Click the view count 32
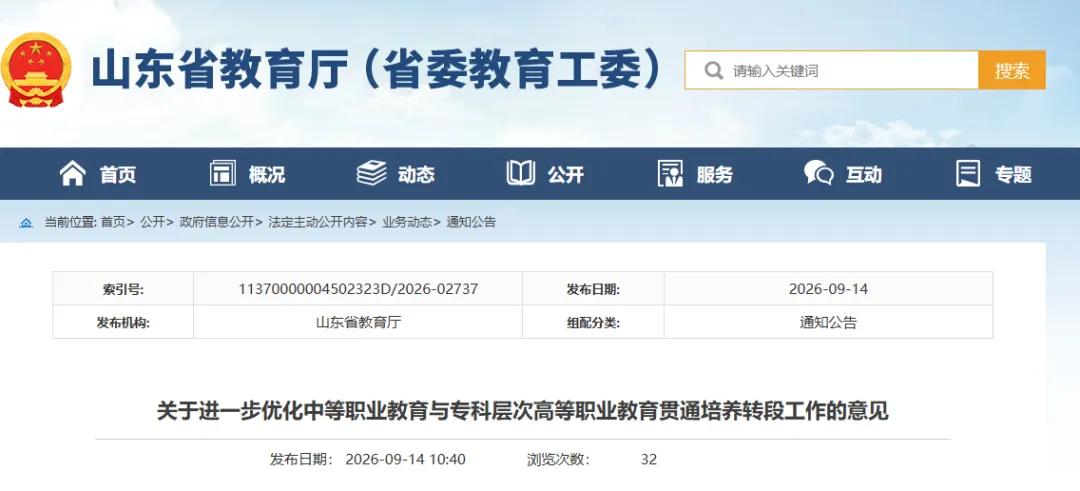Screen dimensions: 1080x491 [x=649, y=459]
